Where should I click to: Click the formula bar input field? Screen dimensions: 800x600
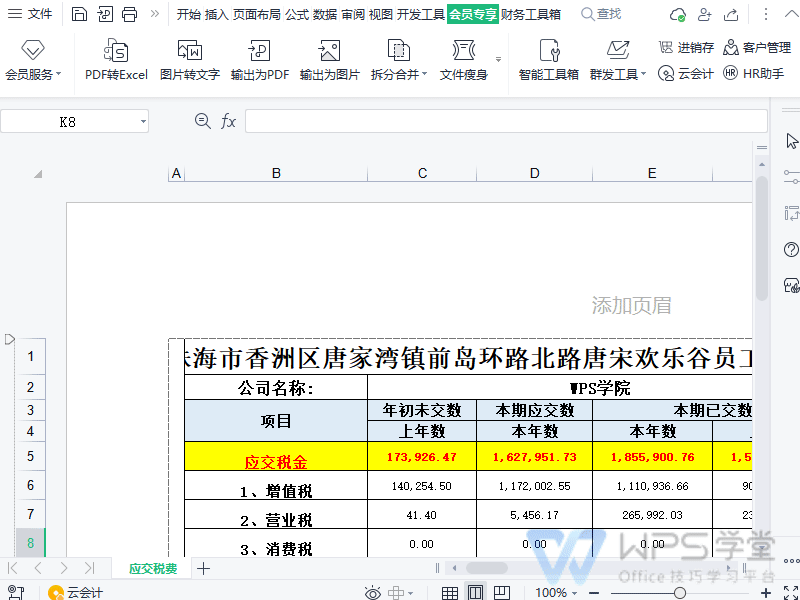[x=500, y=121]
